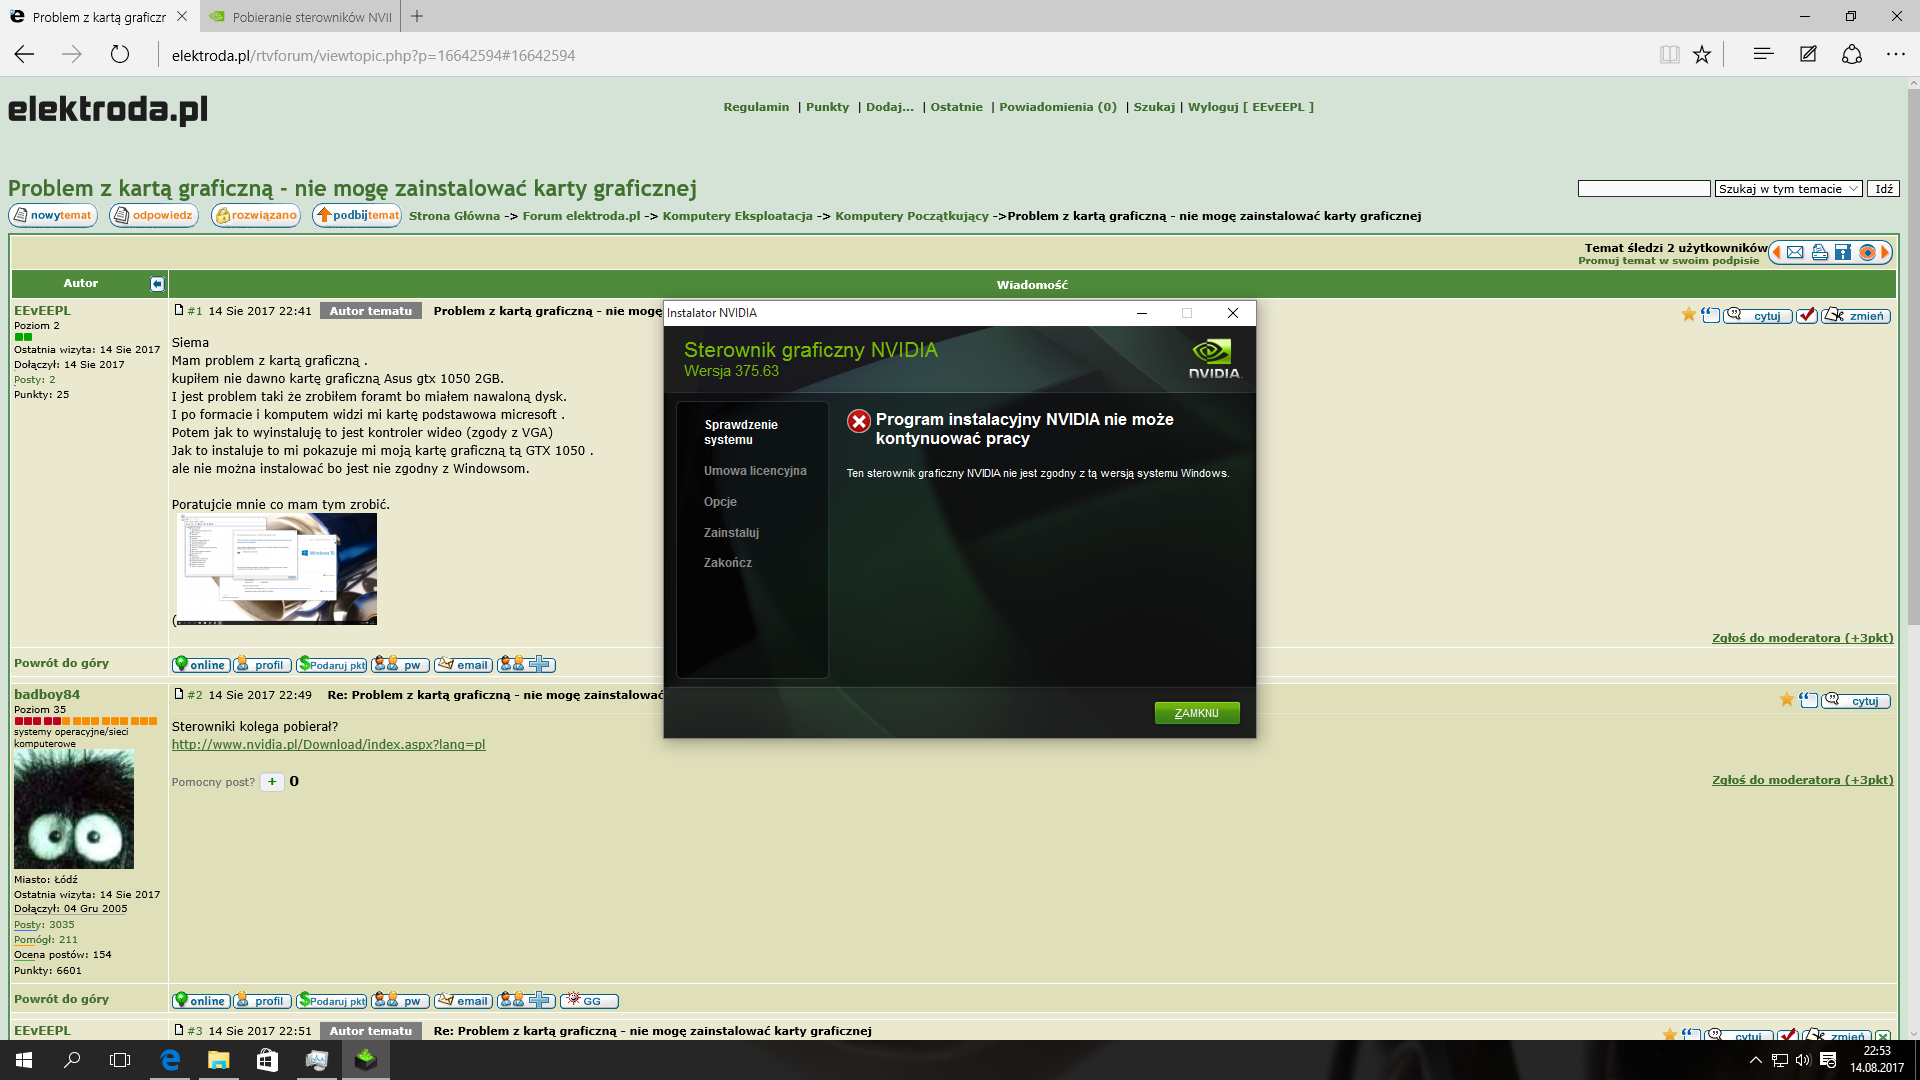Click 'odpowiedz' reply button
The height and width of the screenshot is (1080, 1920).
pos(154,215)
